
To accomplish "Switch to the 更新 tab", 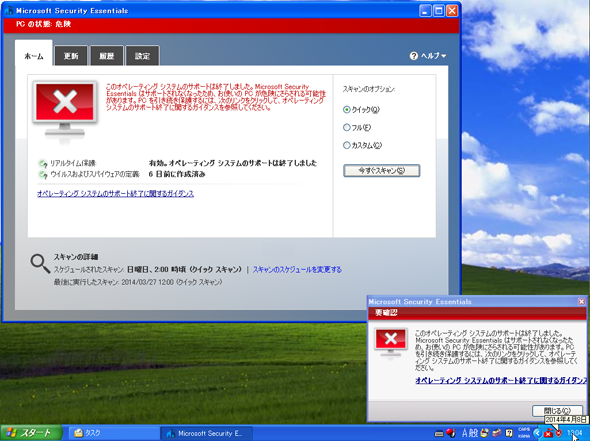I will pos(71,56).
